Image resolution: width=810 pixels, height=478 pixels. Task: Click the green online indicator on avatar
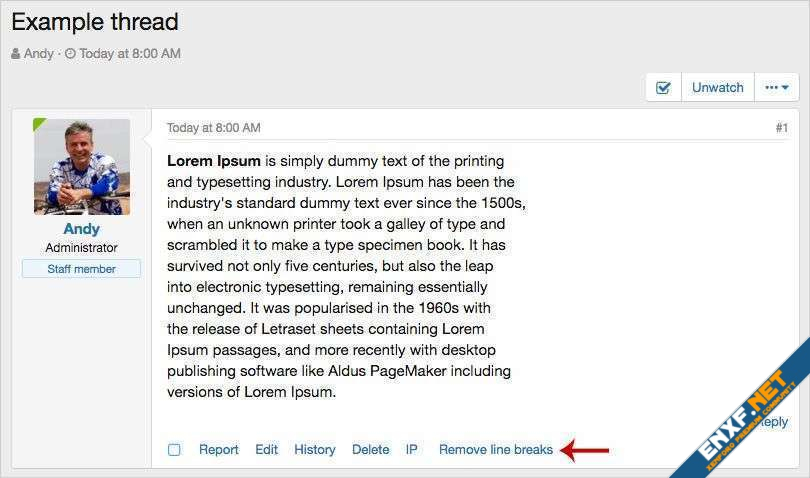click(x=38, y=124)
